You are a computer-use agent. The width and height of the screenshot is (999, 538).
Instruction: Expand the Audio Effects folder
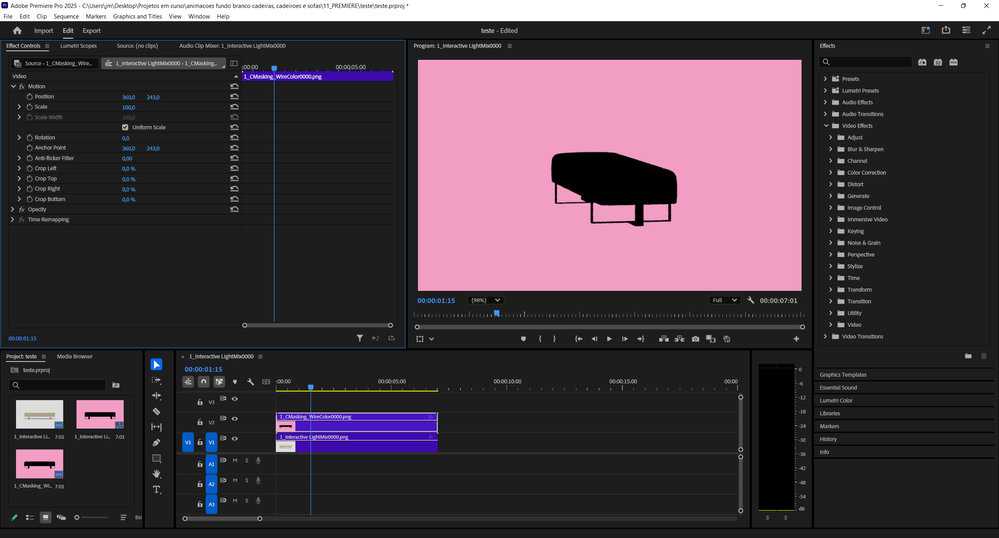pos(825,102)
